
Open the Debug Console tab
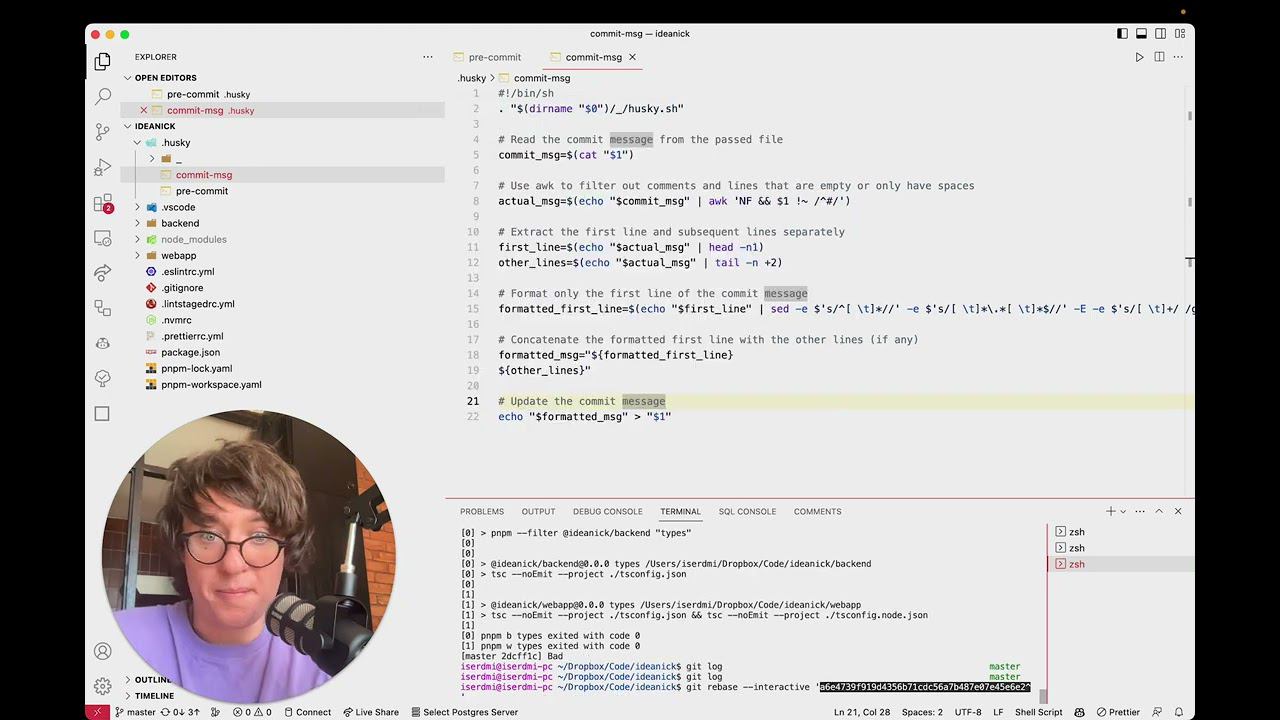pos(608,511)
